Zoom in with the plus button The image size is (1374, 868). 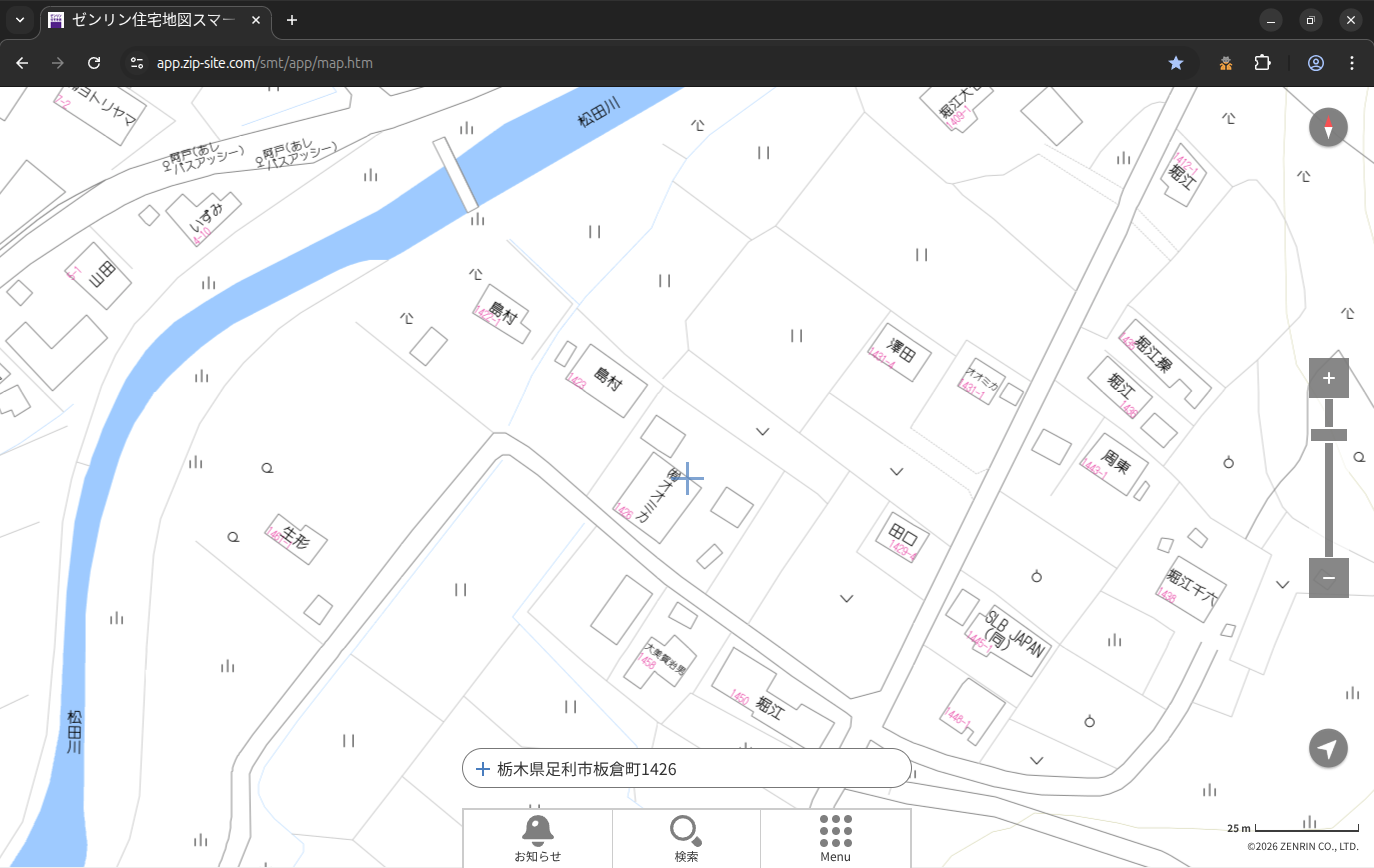[x=1328, y=378]
